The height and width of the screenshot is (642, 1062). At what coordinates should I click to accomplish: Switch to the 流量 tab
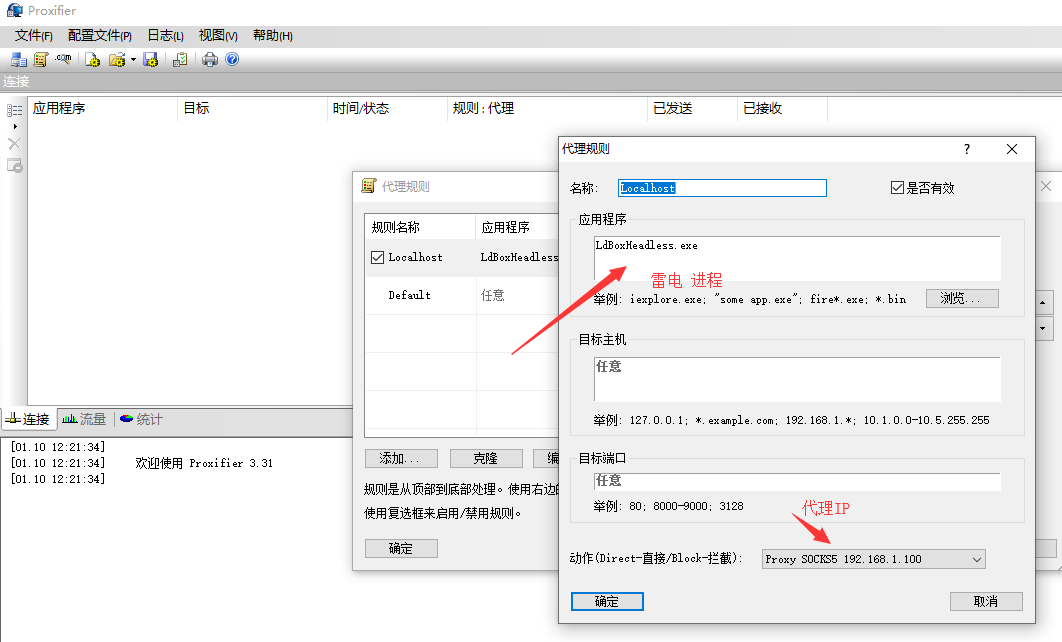tap(85, 419)
